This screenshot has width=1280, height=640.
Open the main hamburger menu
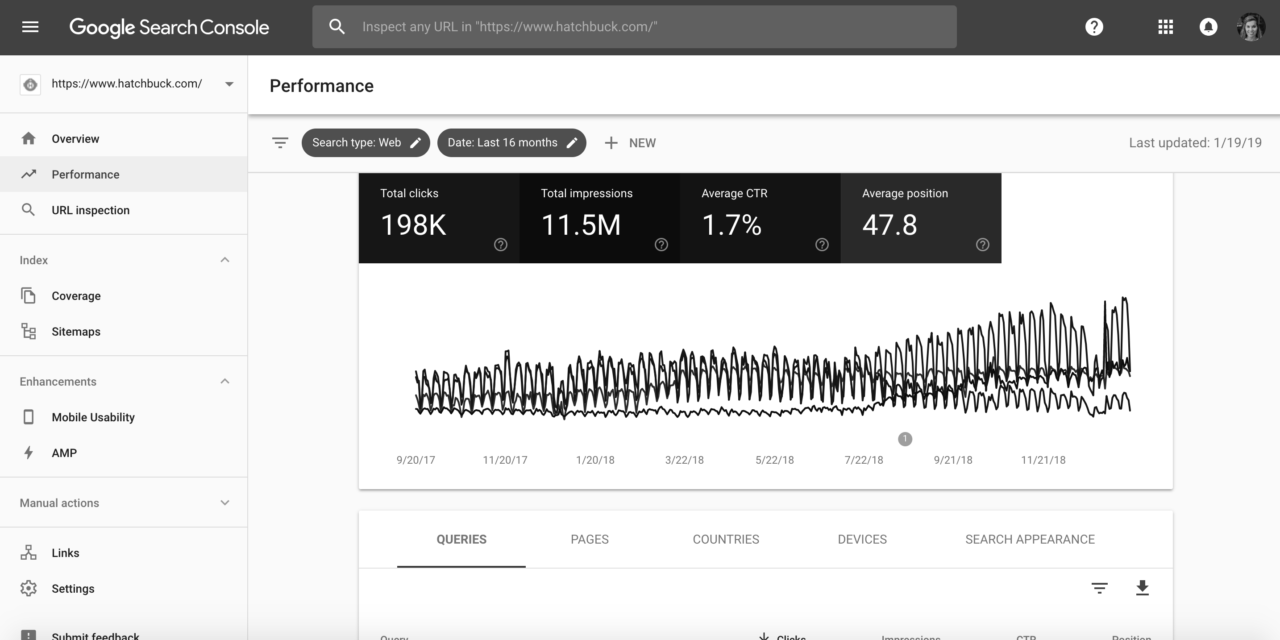click(30, 27)
